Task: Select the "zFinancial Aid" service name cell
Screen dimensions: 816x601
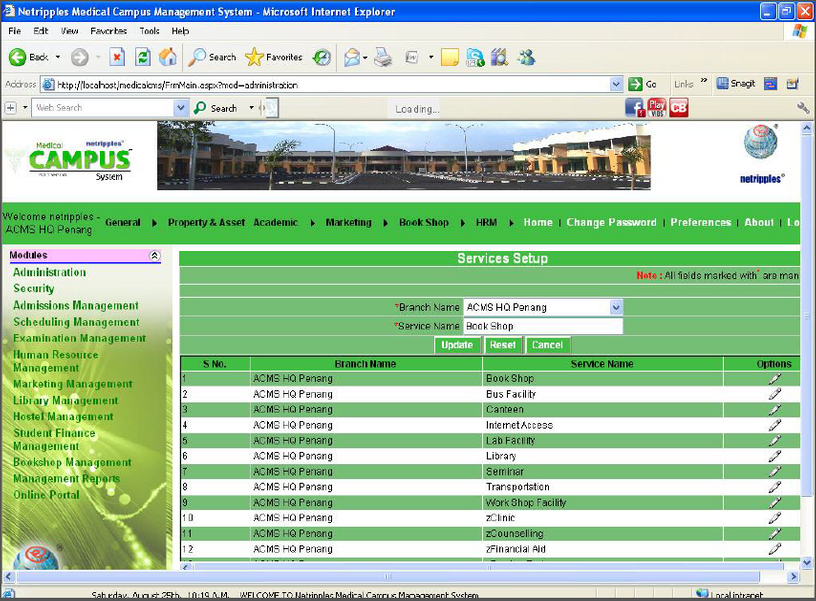Action: tap(603, 549)
